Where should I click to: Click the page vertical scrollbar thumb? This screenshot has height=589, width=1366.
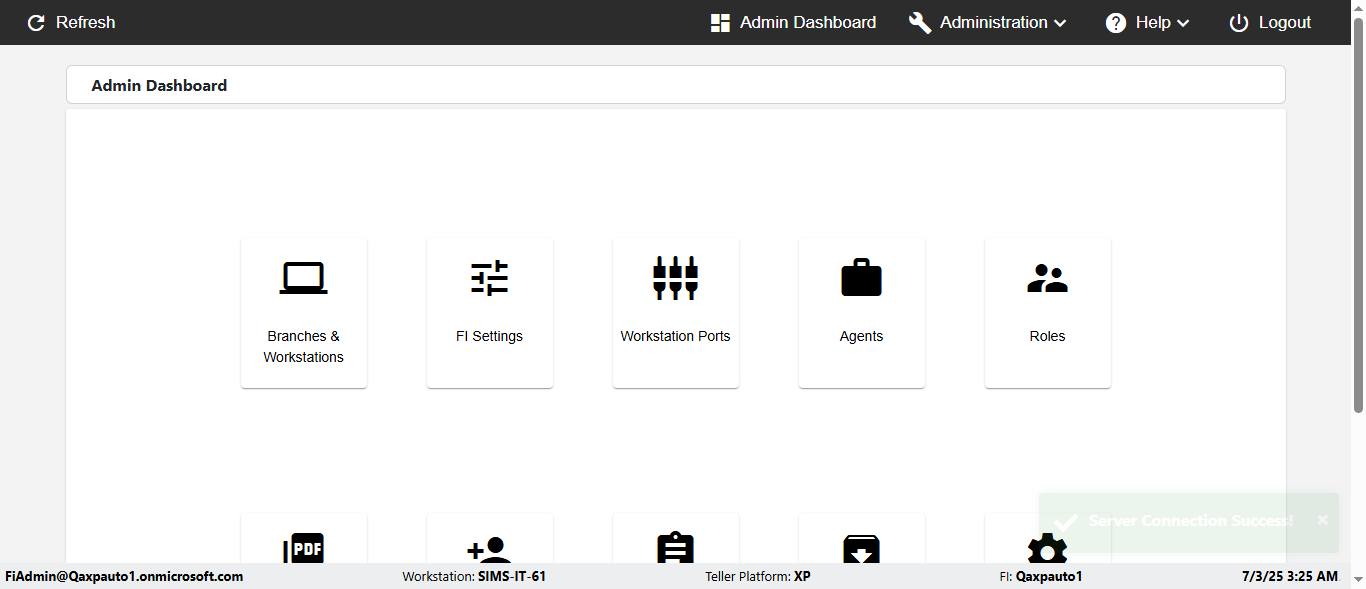[1358, 213]
